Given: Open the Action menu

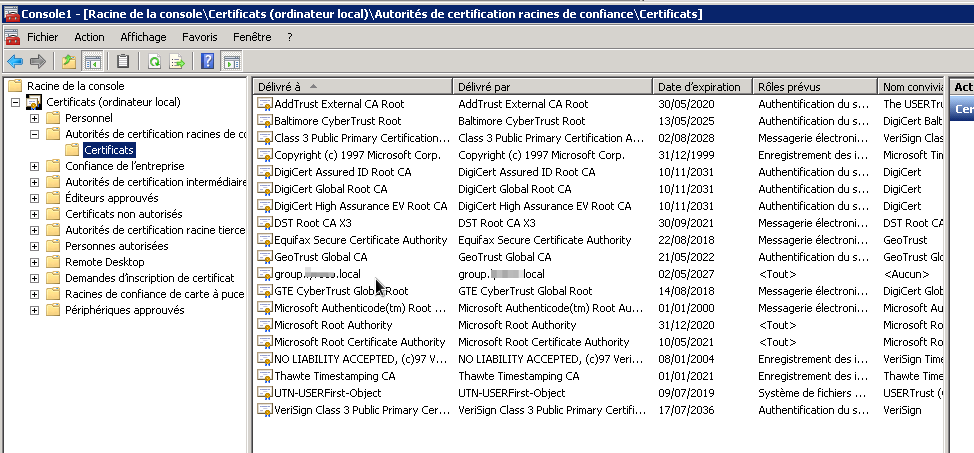Looking at the screenshot, I should tap(89, 37).
